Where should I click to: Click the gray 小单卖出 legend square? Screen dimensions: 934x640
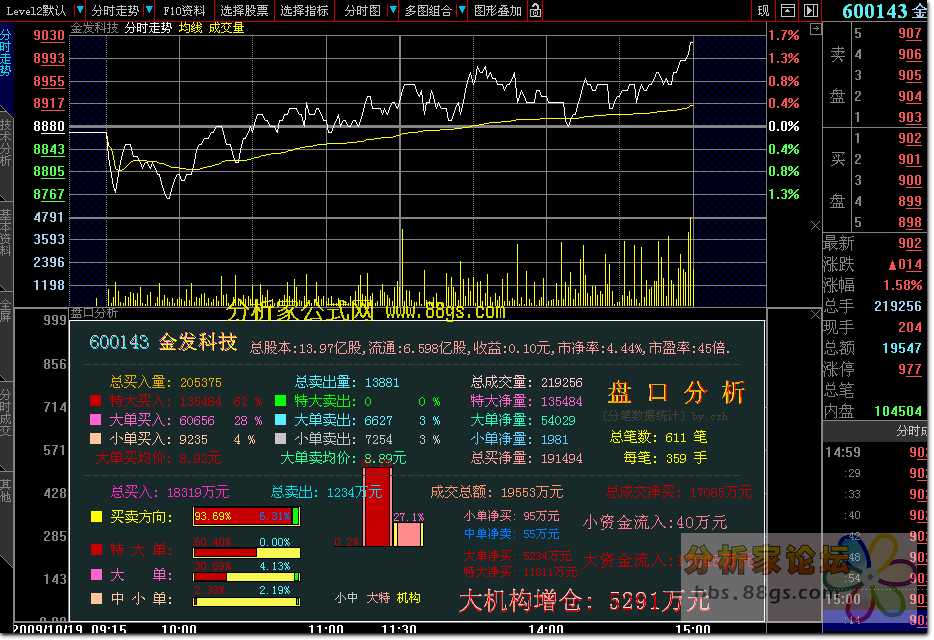point(280,439)
